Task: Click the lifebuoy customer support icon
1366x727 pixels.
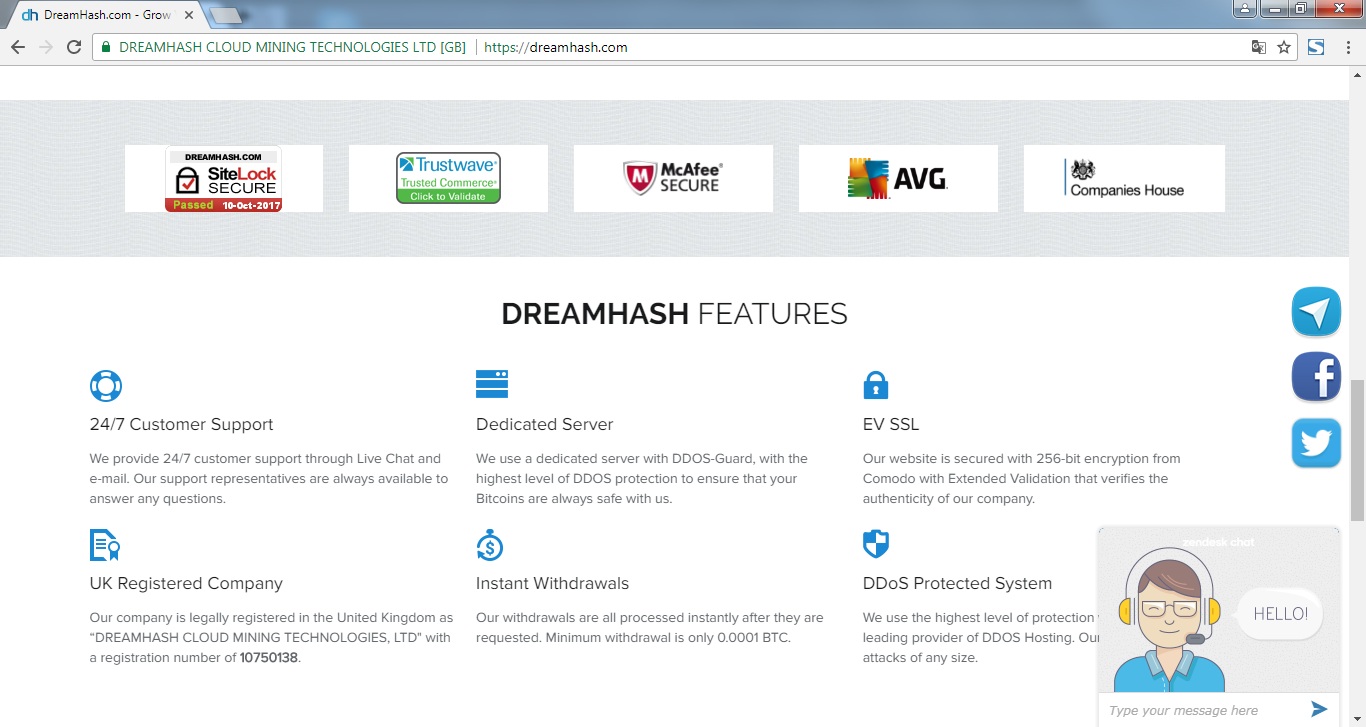Action: coord(105,386)
